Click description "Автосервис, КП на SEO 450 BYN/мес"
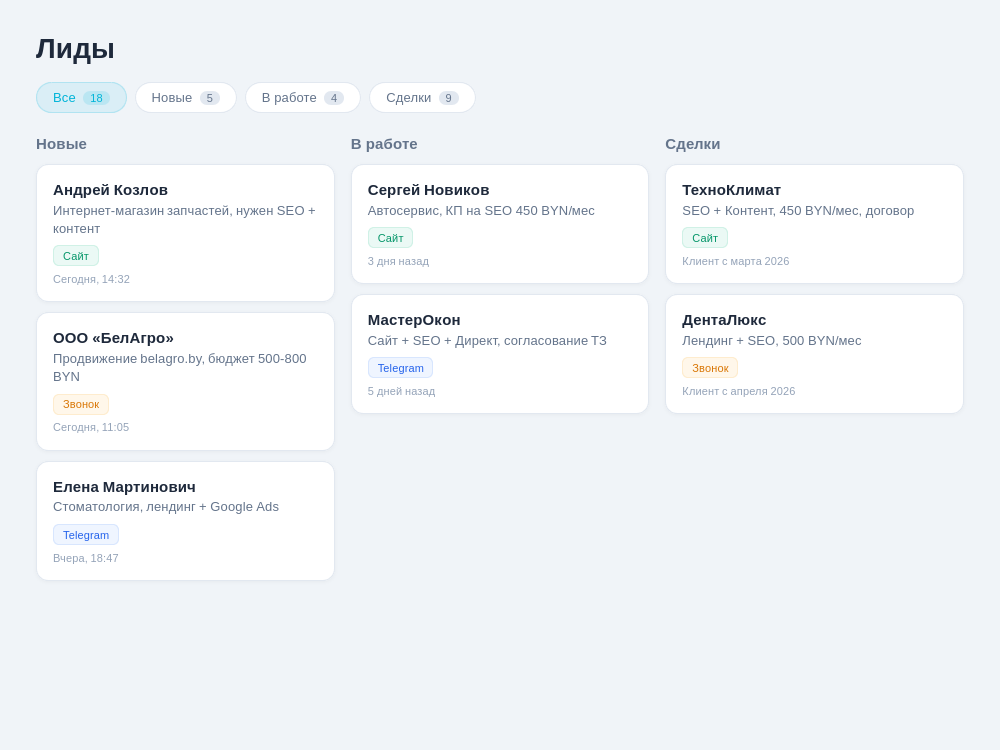The width and height of the screenshot is (1000, 750). pos(482,211)
